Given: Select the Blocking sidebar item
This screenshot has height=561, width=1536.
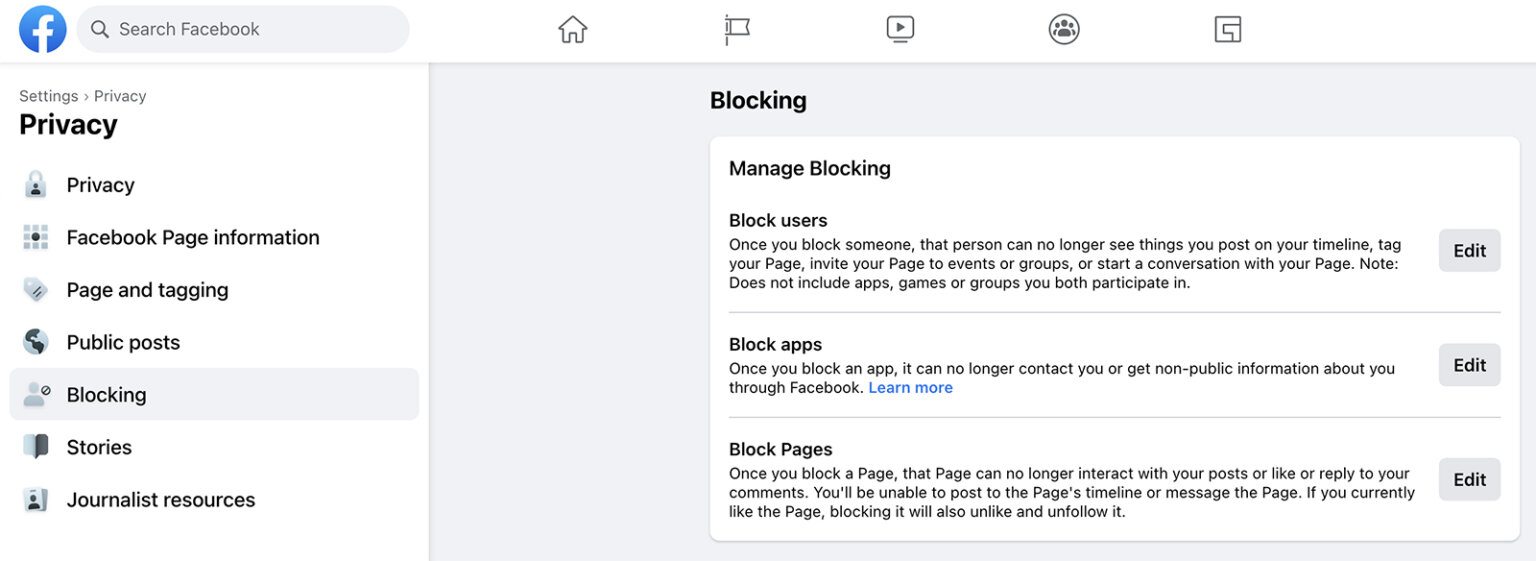Looking at the screenshot, I should pyautogui.click(x=106, y=395).
